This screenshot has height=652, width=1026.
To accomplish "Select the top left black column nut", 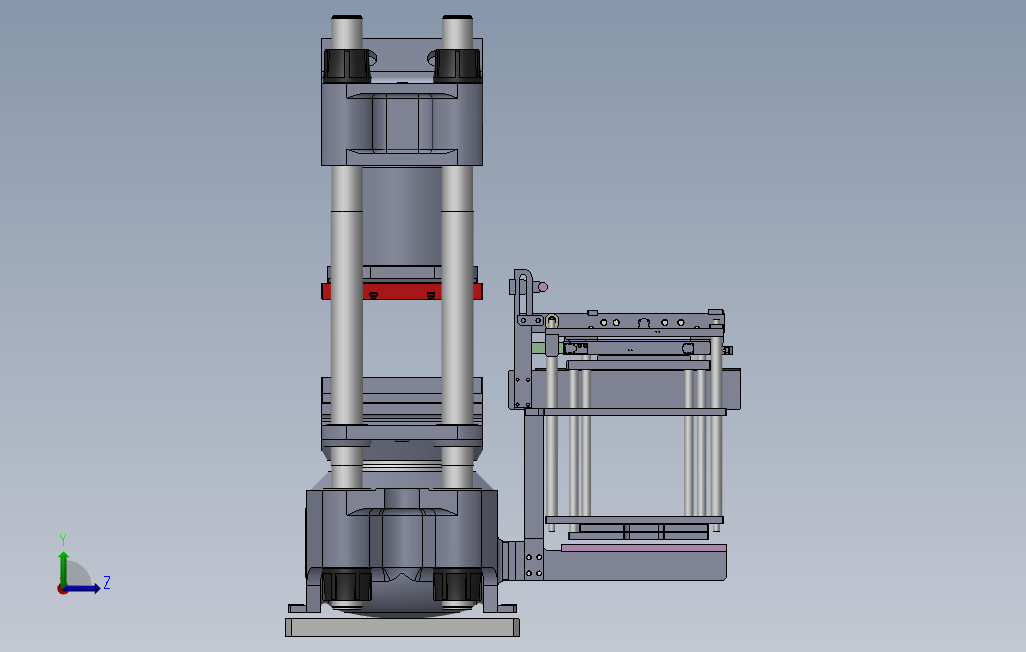I will tap(347, 65).
